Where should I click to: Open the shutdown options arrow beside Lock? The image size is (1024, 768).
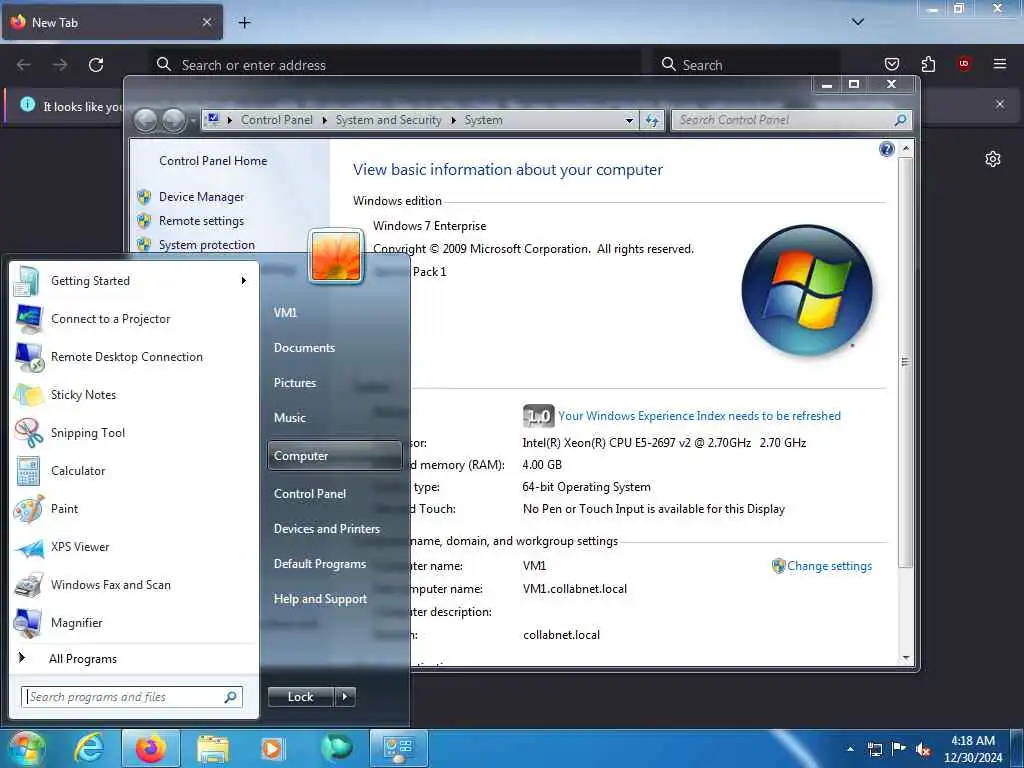click(x=345, y=697)
